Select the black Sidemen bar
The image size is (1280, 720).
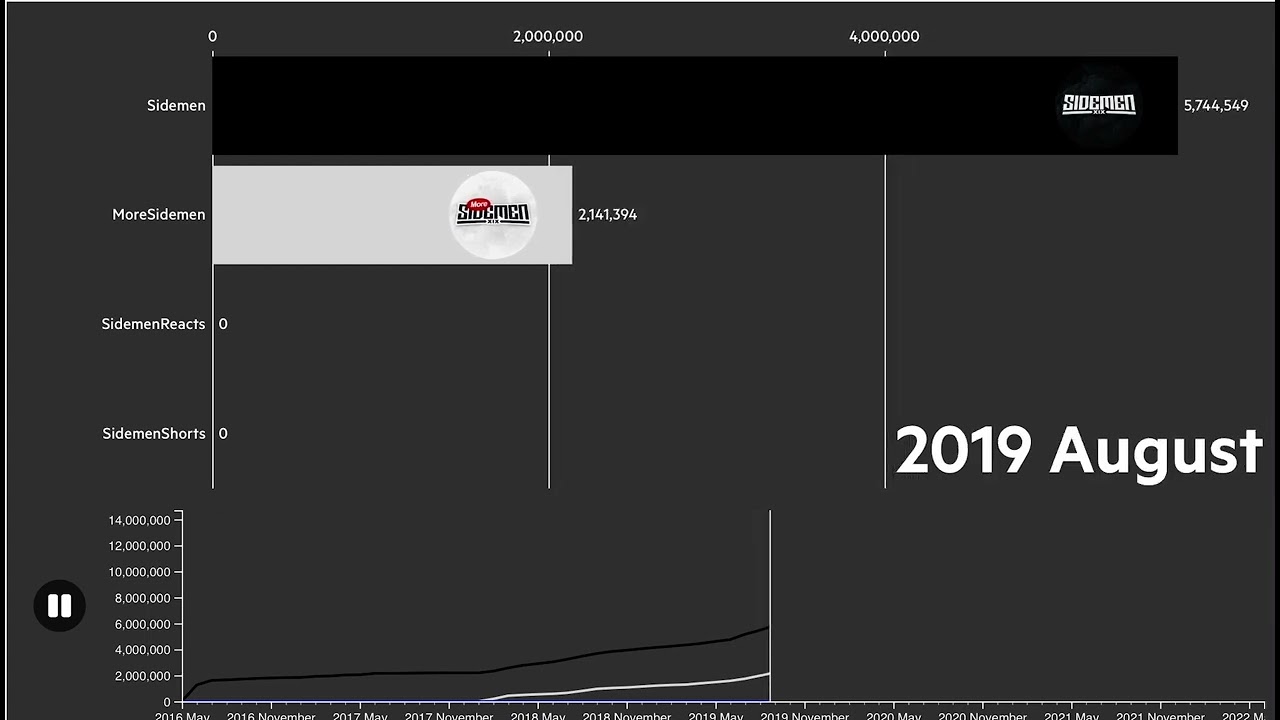tap(695, 105)
